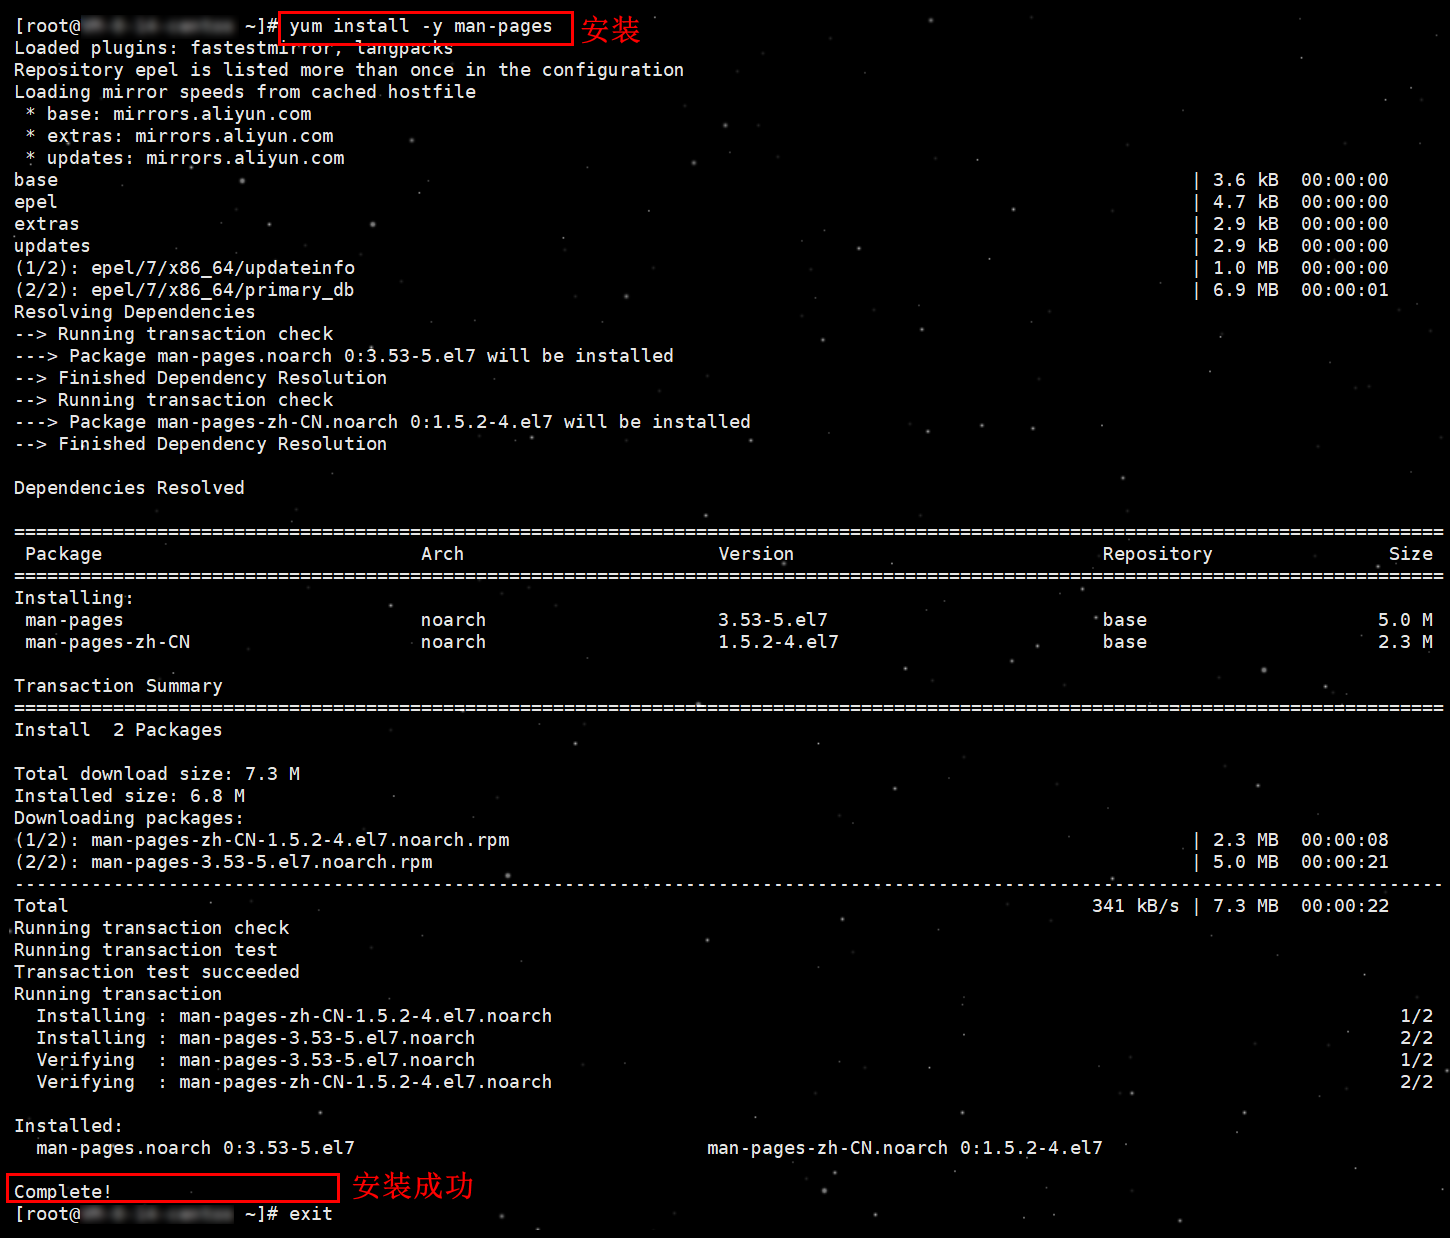This screenshot has height=1238, width=1450.
Task: Click 'Installing : man-pages-zh-CN-1.5.2-4.el7.noarch'
Action: (294, 1016)
